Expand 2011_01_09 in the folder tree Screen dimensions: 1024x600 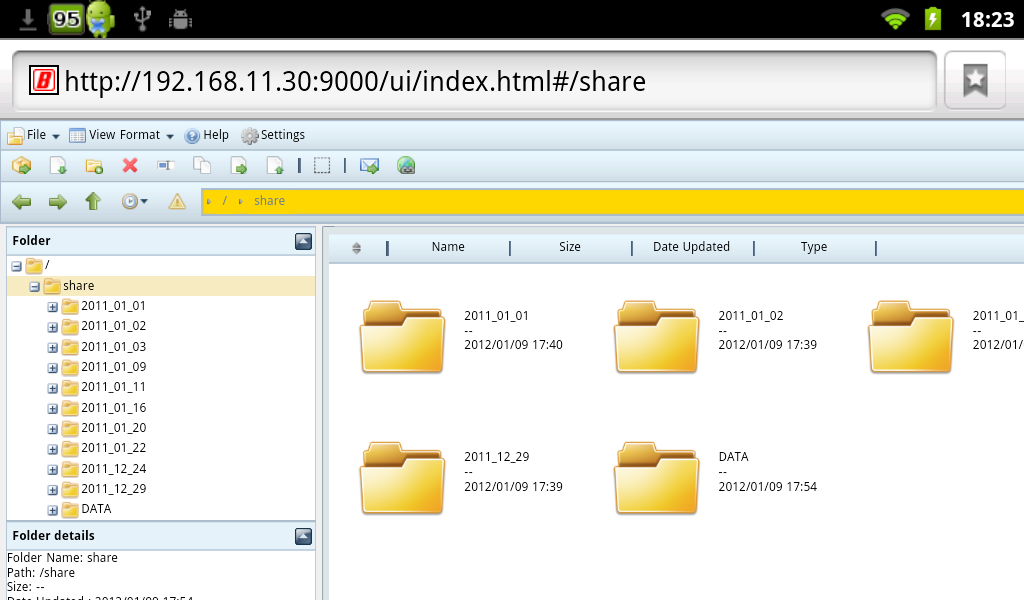(53, 368)
